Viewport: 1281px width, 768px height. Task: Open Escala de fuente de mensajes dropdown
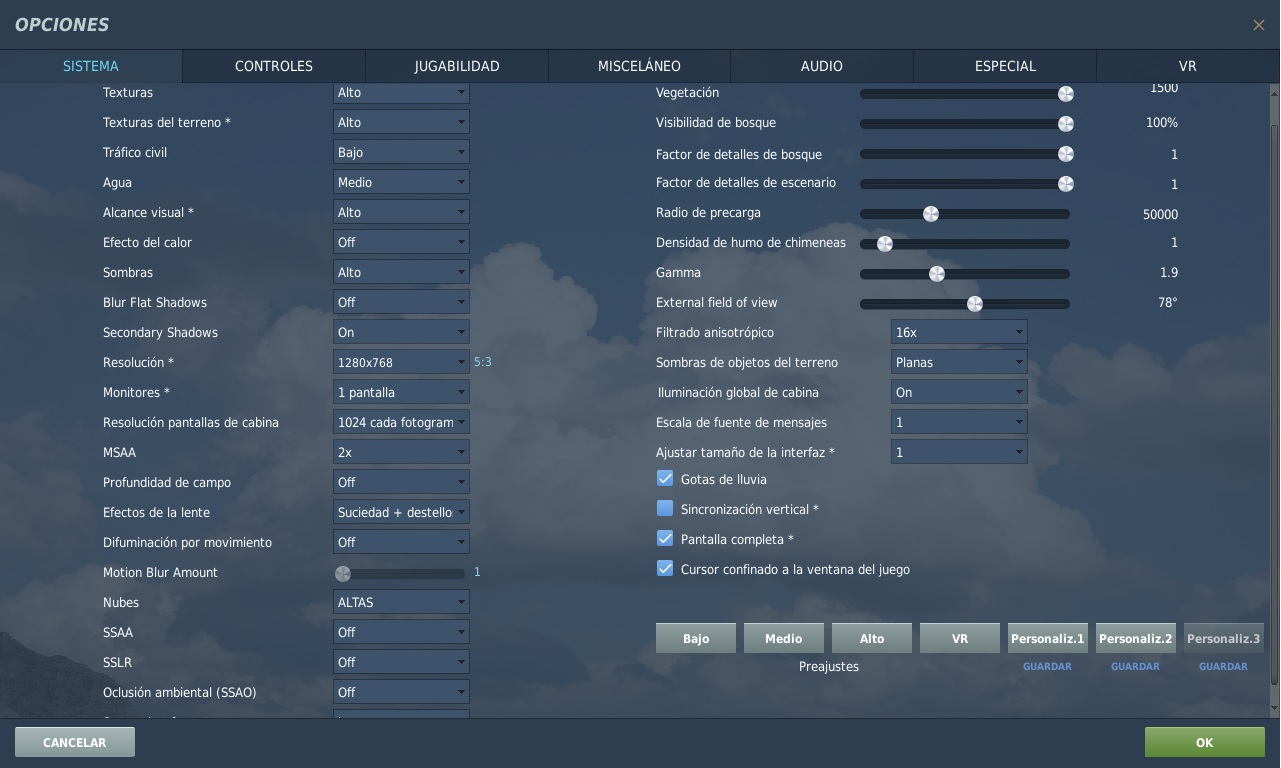tap(959, 422)
